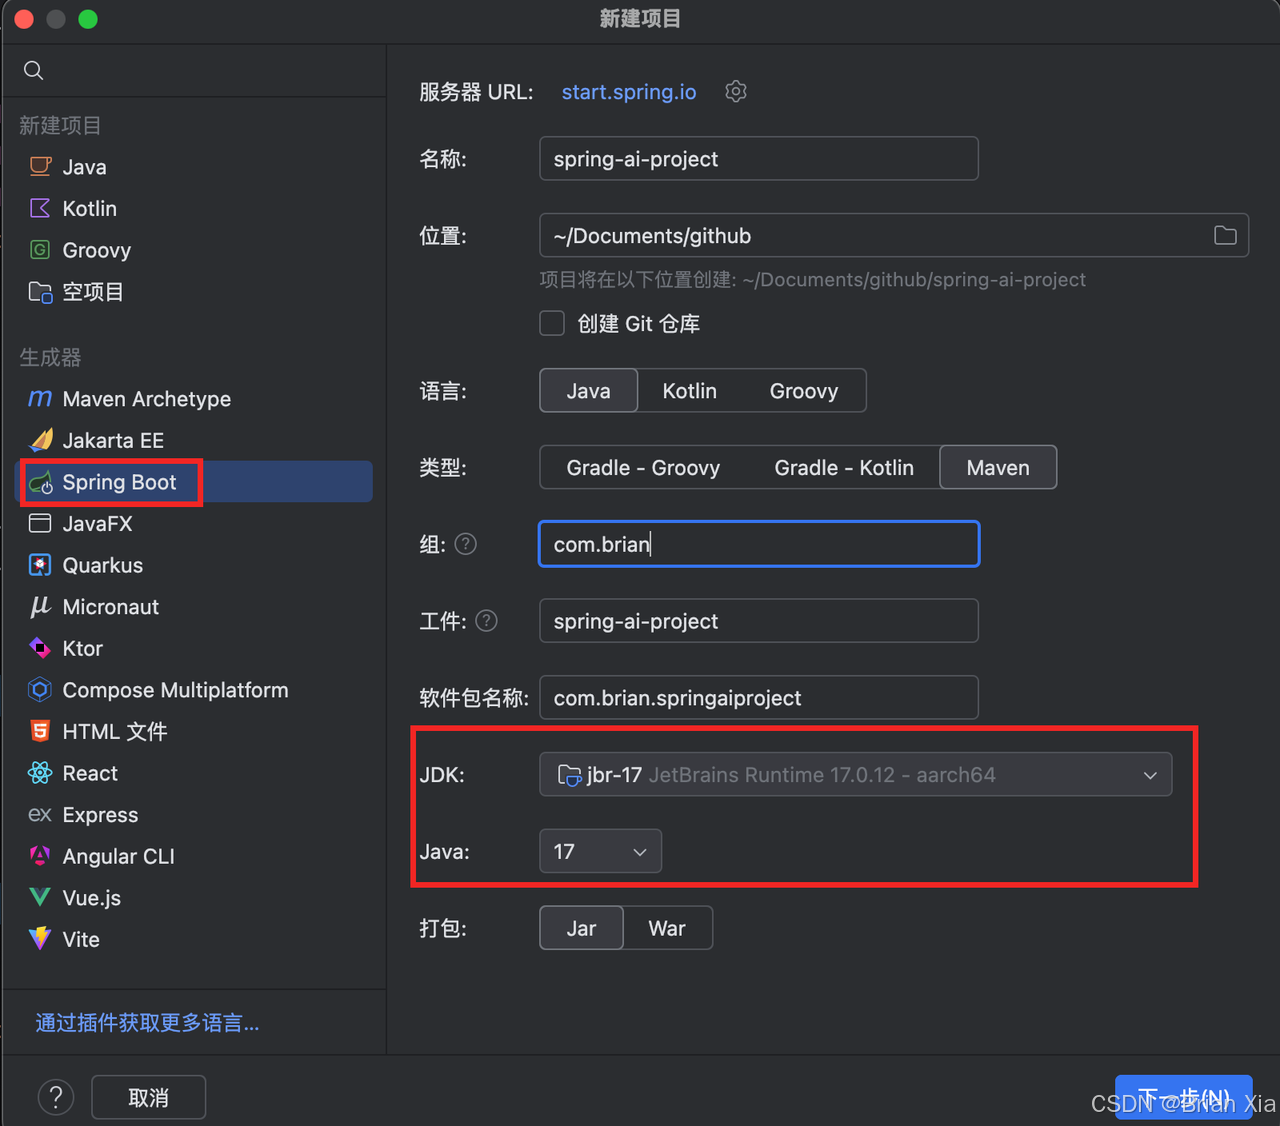Click the Ktor icon
This screenshot has width=1280, height=1126.
click(40, 648)
